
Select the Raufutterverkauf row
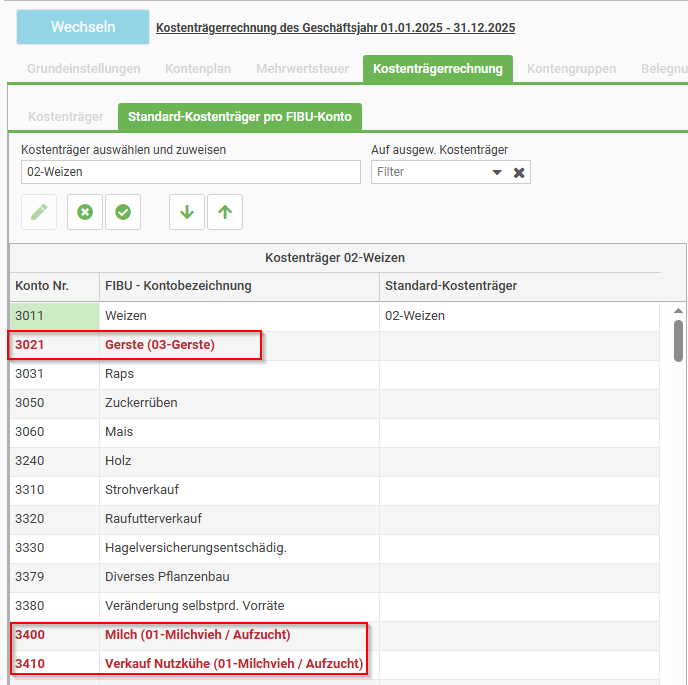click(x=335, y=519)
